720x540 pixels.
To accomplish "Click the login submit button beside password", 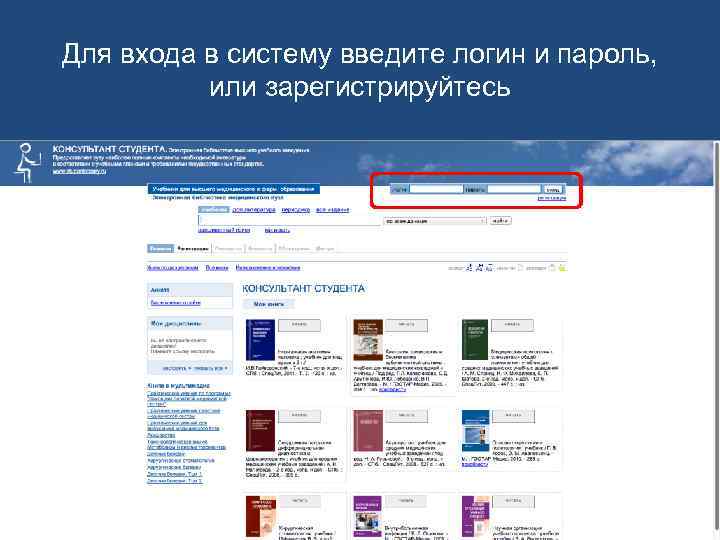I will (553, 189).
